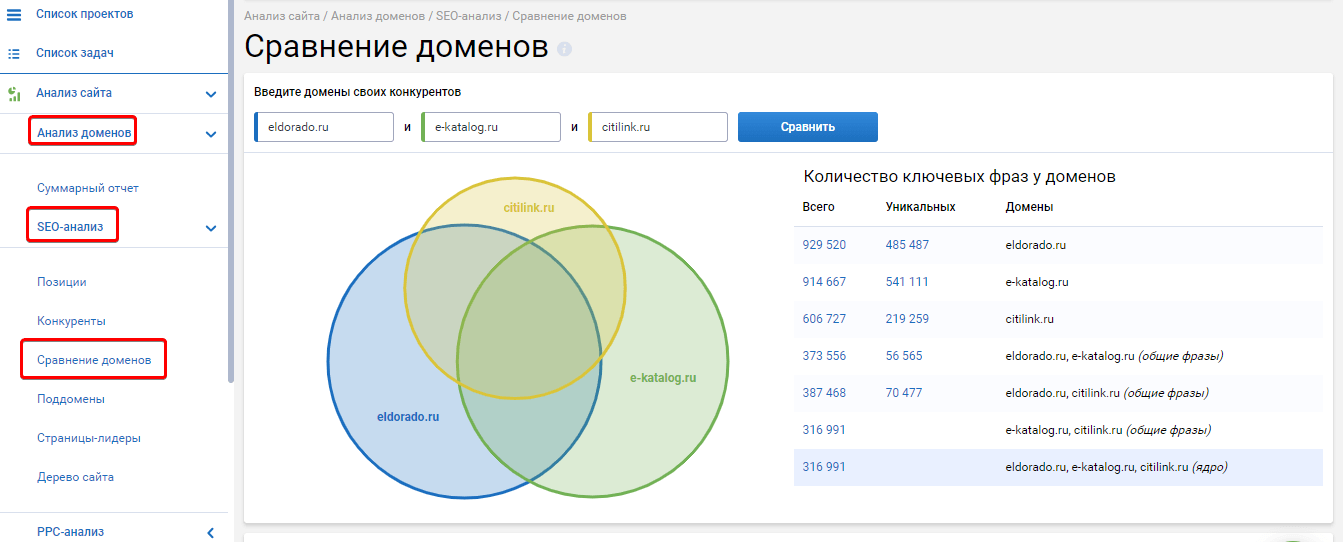Collapse the SEO-анализ chevron
Viewport: 1343px width, 542px height.
pyautogui.click(x=211, y=228)
